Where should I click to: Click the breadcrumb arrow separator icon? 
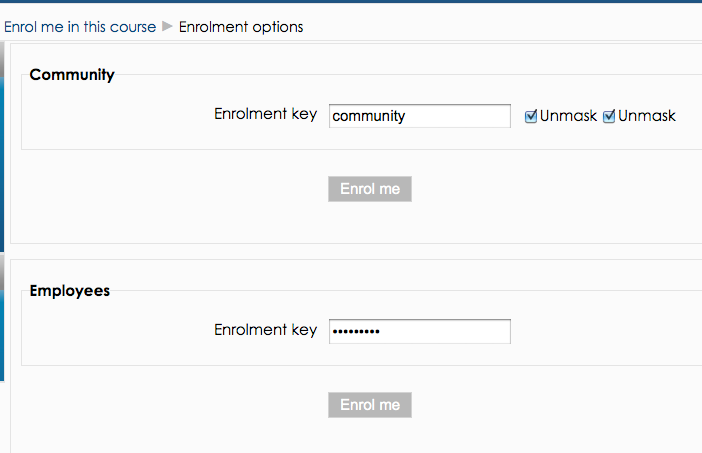(x=167, y=26)
